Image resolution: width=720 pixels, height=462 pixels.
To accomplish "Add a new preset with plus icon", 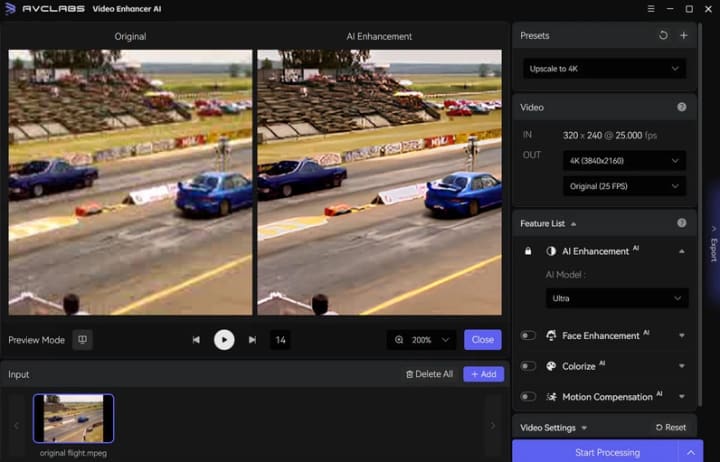I will tap(684, 35).
